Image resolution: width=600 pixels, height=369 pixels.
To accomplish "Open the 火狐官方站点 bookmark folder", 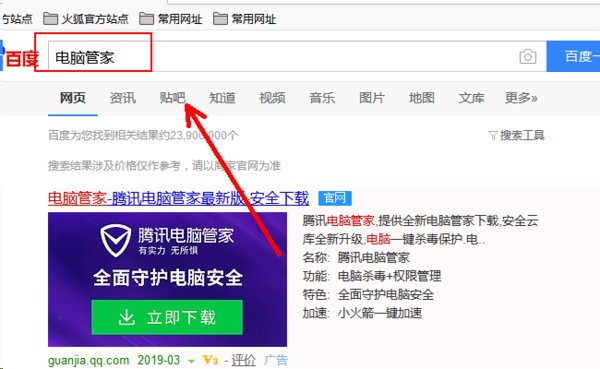I will (x=86, y=19).
